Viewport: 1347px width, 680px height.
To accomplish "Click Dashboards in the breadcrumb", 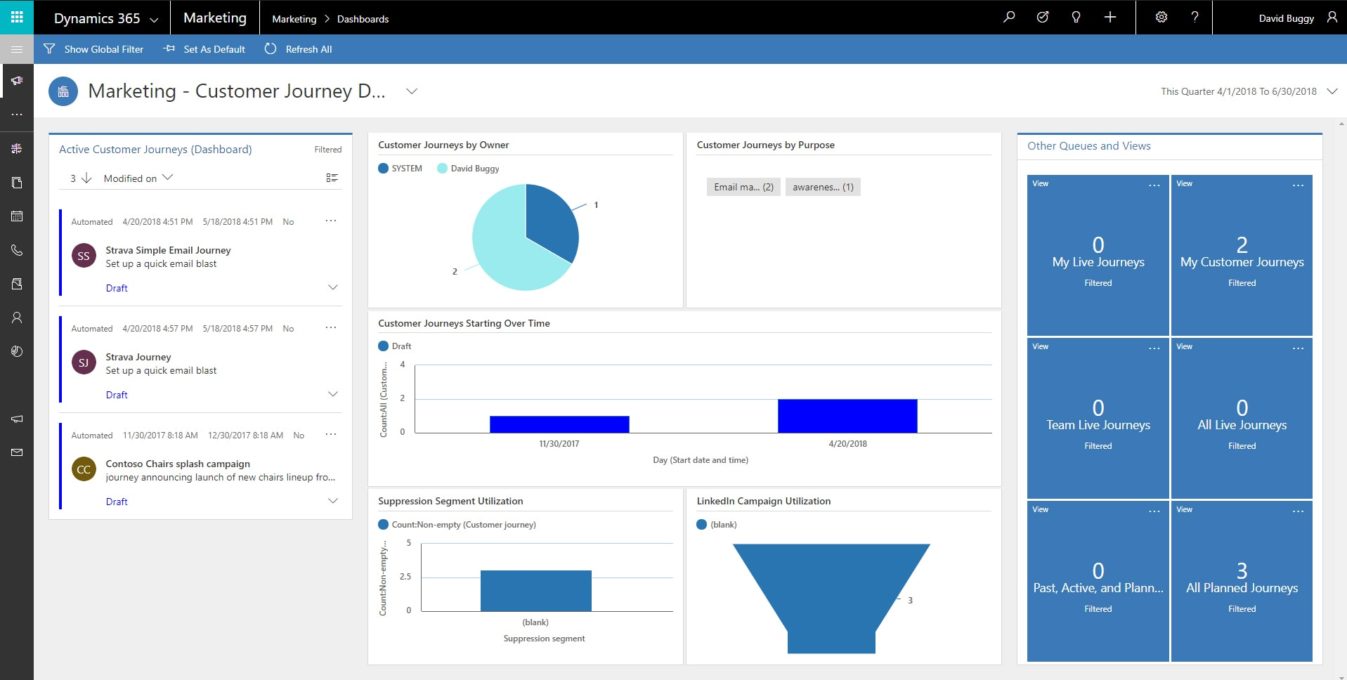I will (363, 19).
